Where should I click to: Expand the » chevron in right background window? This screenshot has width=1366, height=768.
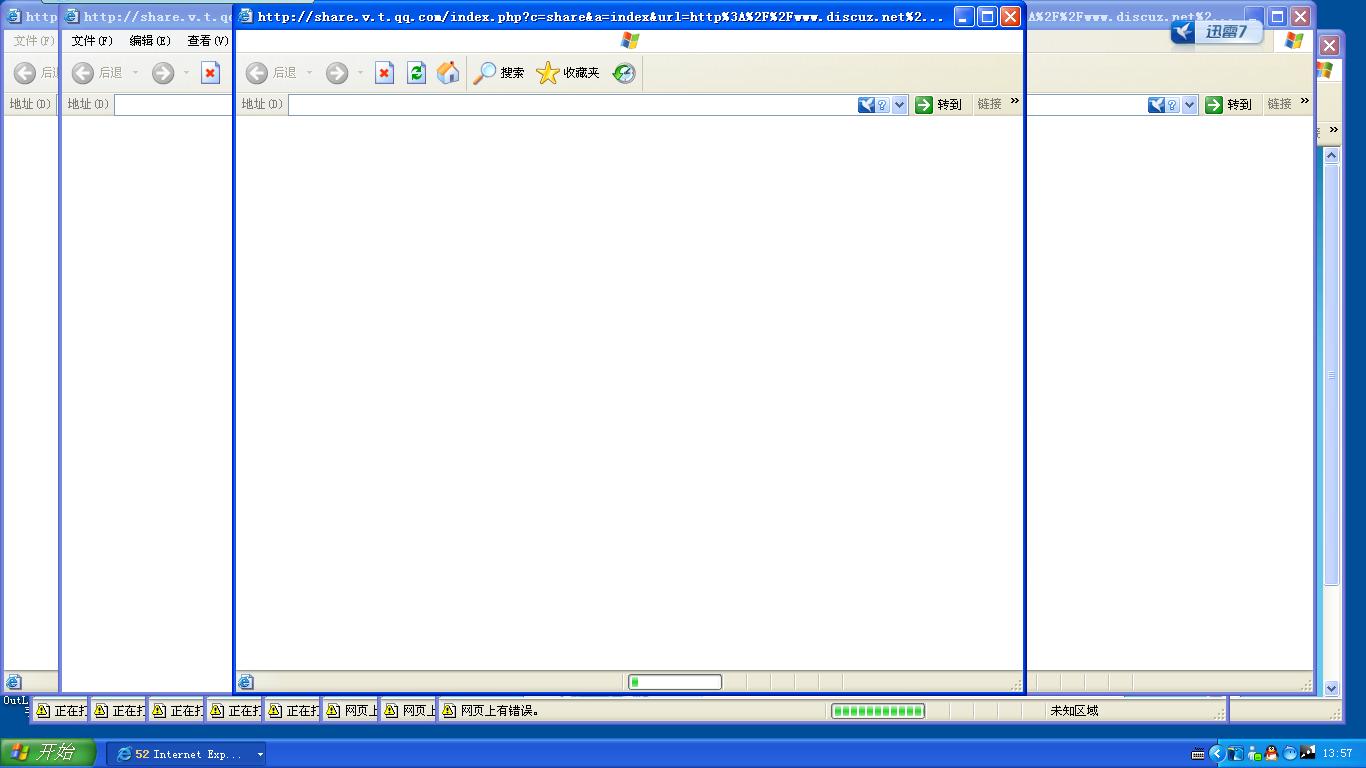click(1304, 101)
